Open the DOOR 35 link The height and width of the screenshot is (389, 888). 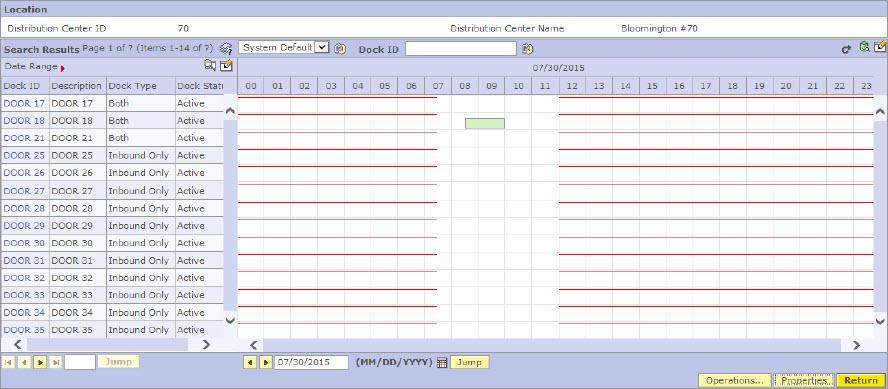[x=24, y=330]
